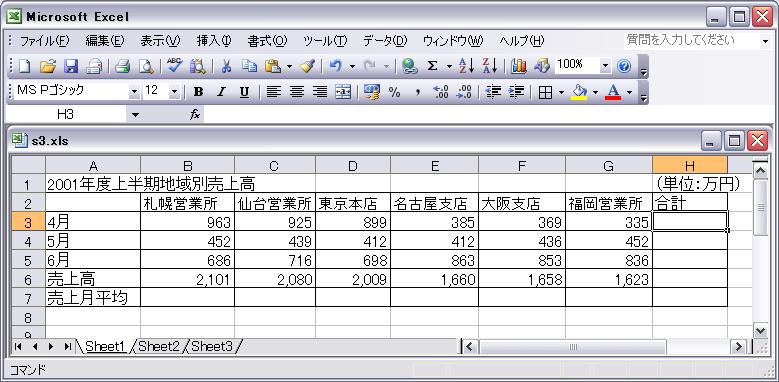The image size is (779, 382).
Task: Click the Sort Ascending icon
Action: (x=466, y=66)
